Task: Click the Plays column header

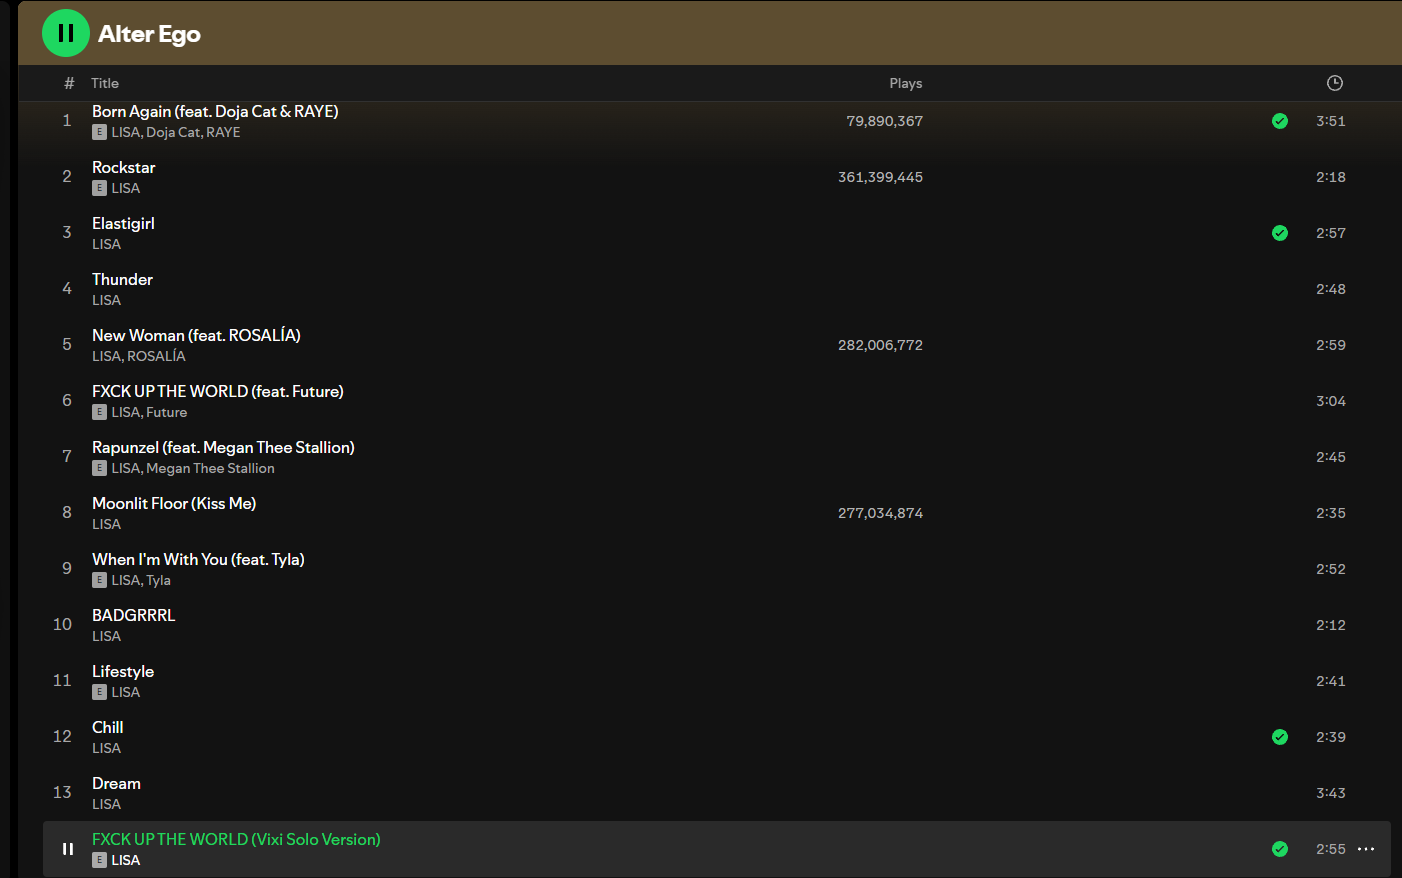Action: pyautogui.click(x=905, y=83)
